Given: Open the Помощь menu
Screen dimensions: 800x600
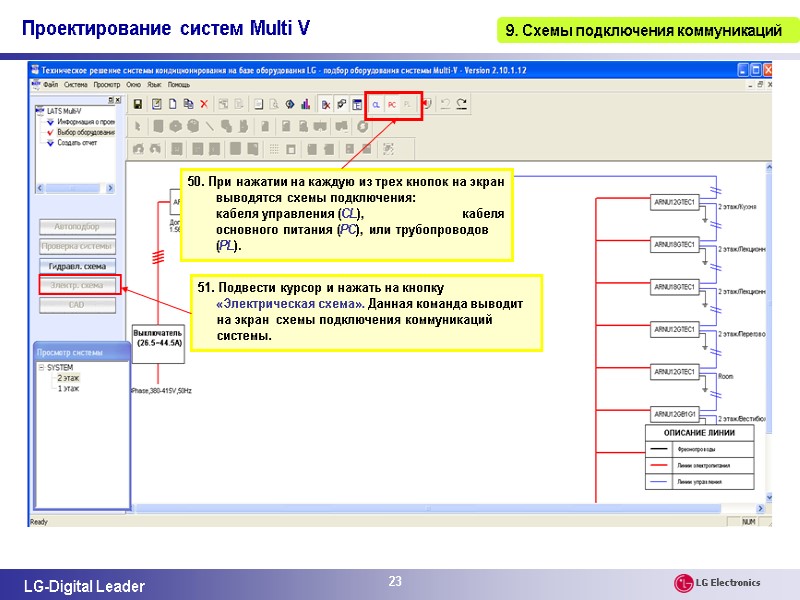Looking at the screenshot, I should 179,85.
